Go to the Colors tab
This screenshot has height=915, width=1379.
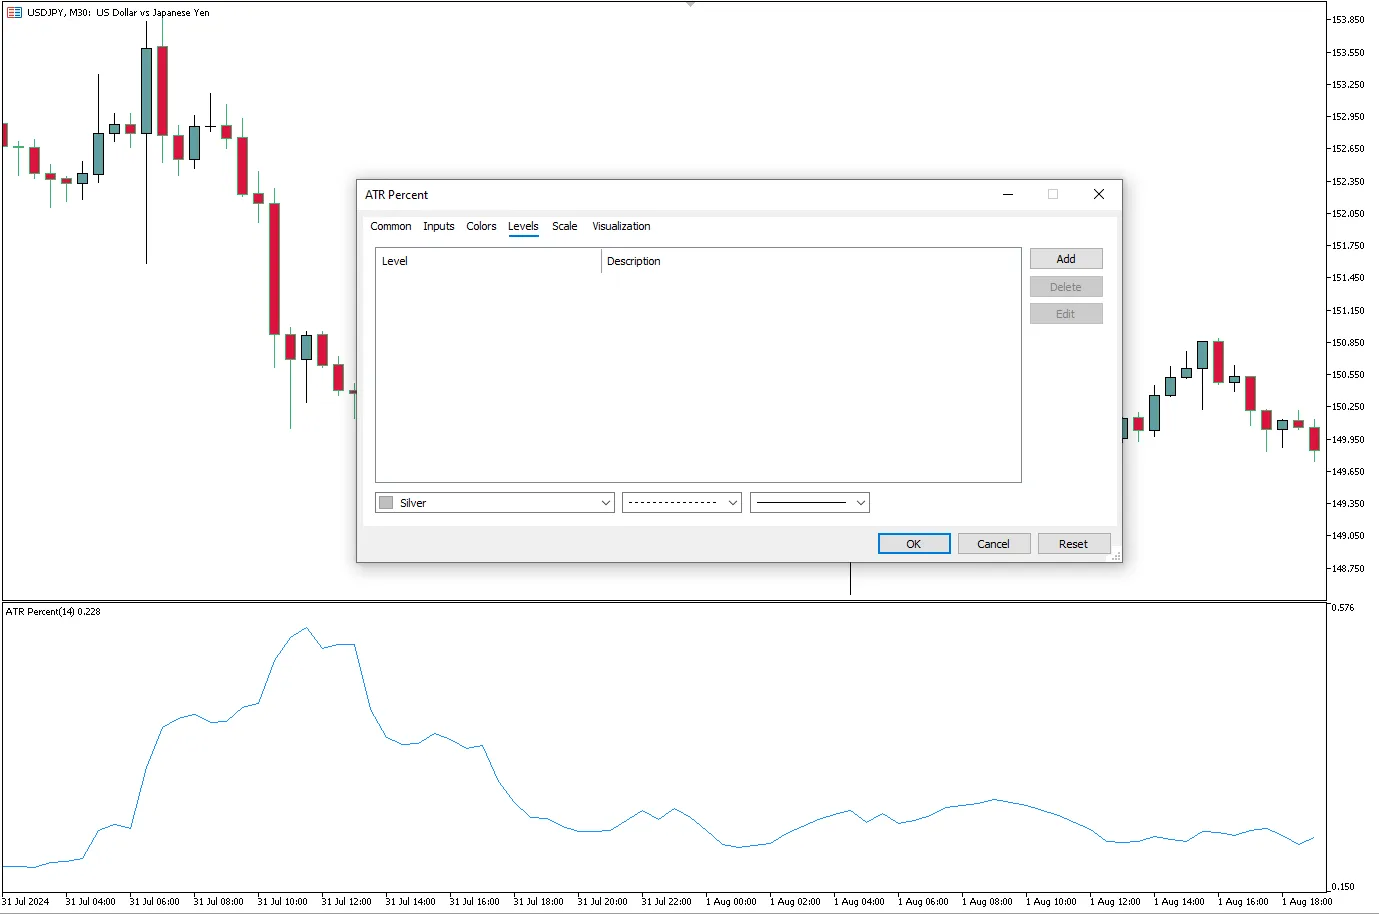(x=481, y=227)
